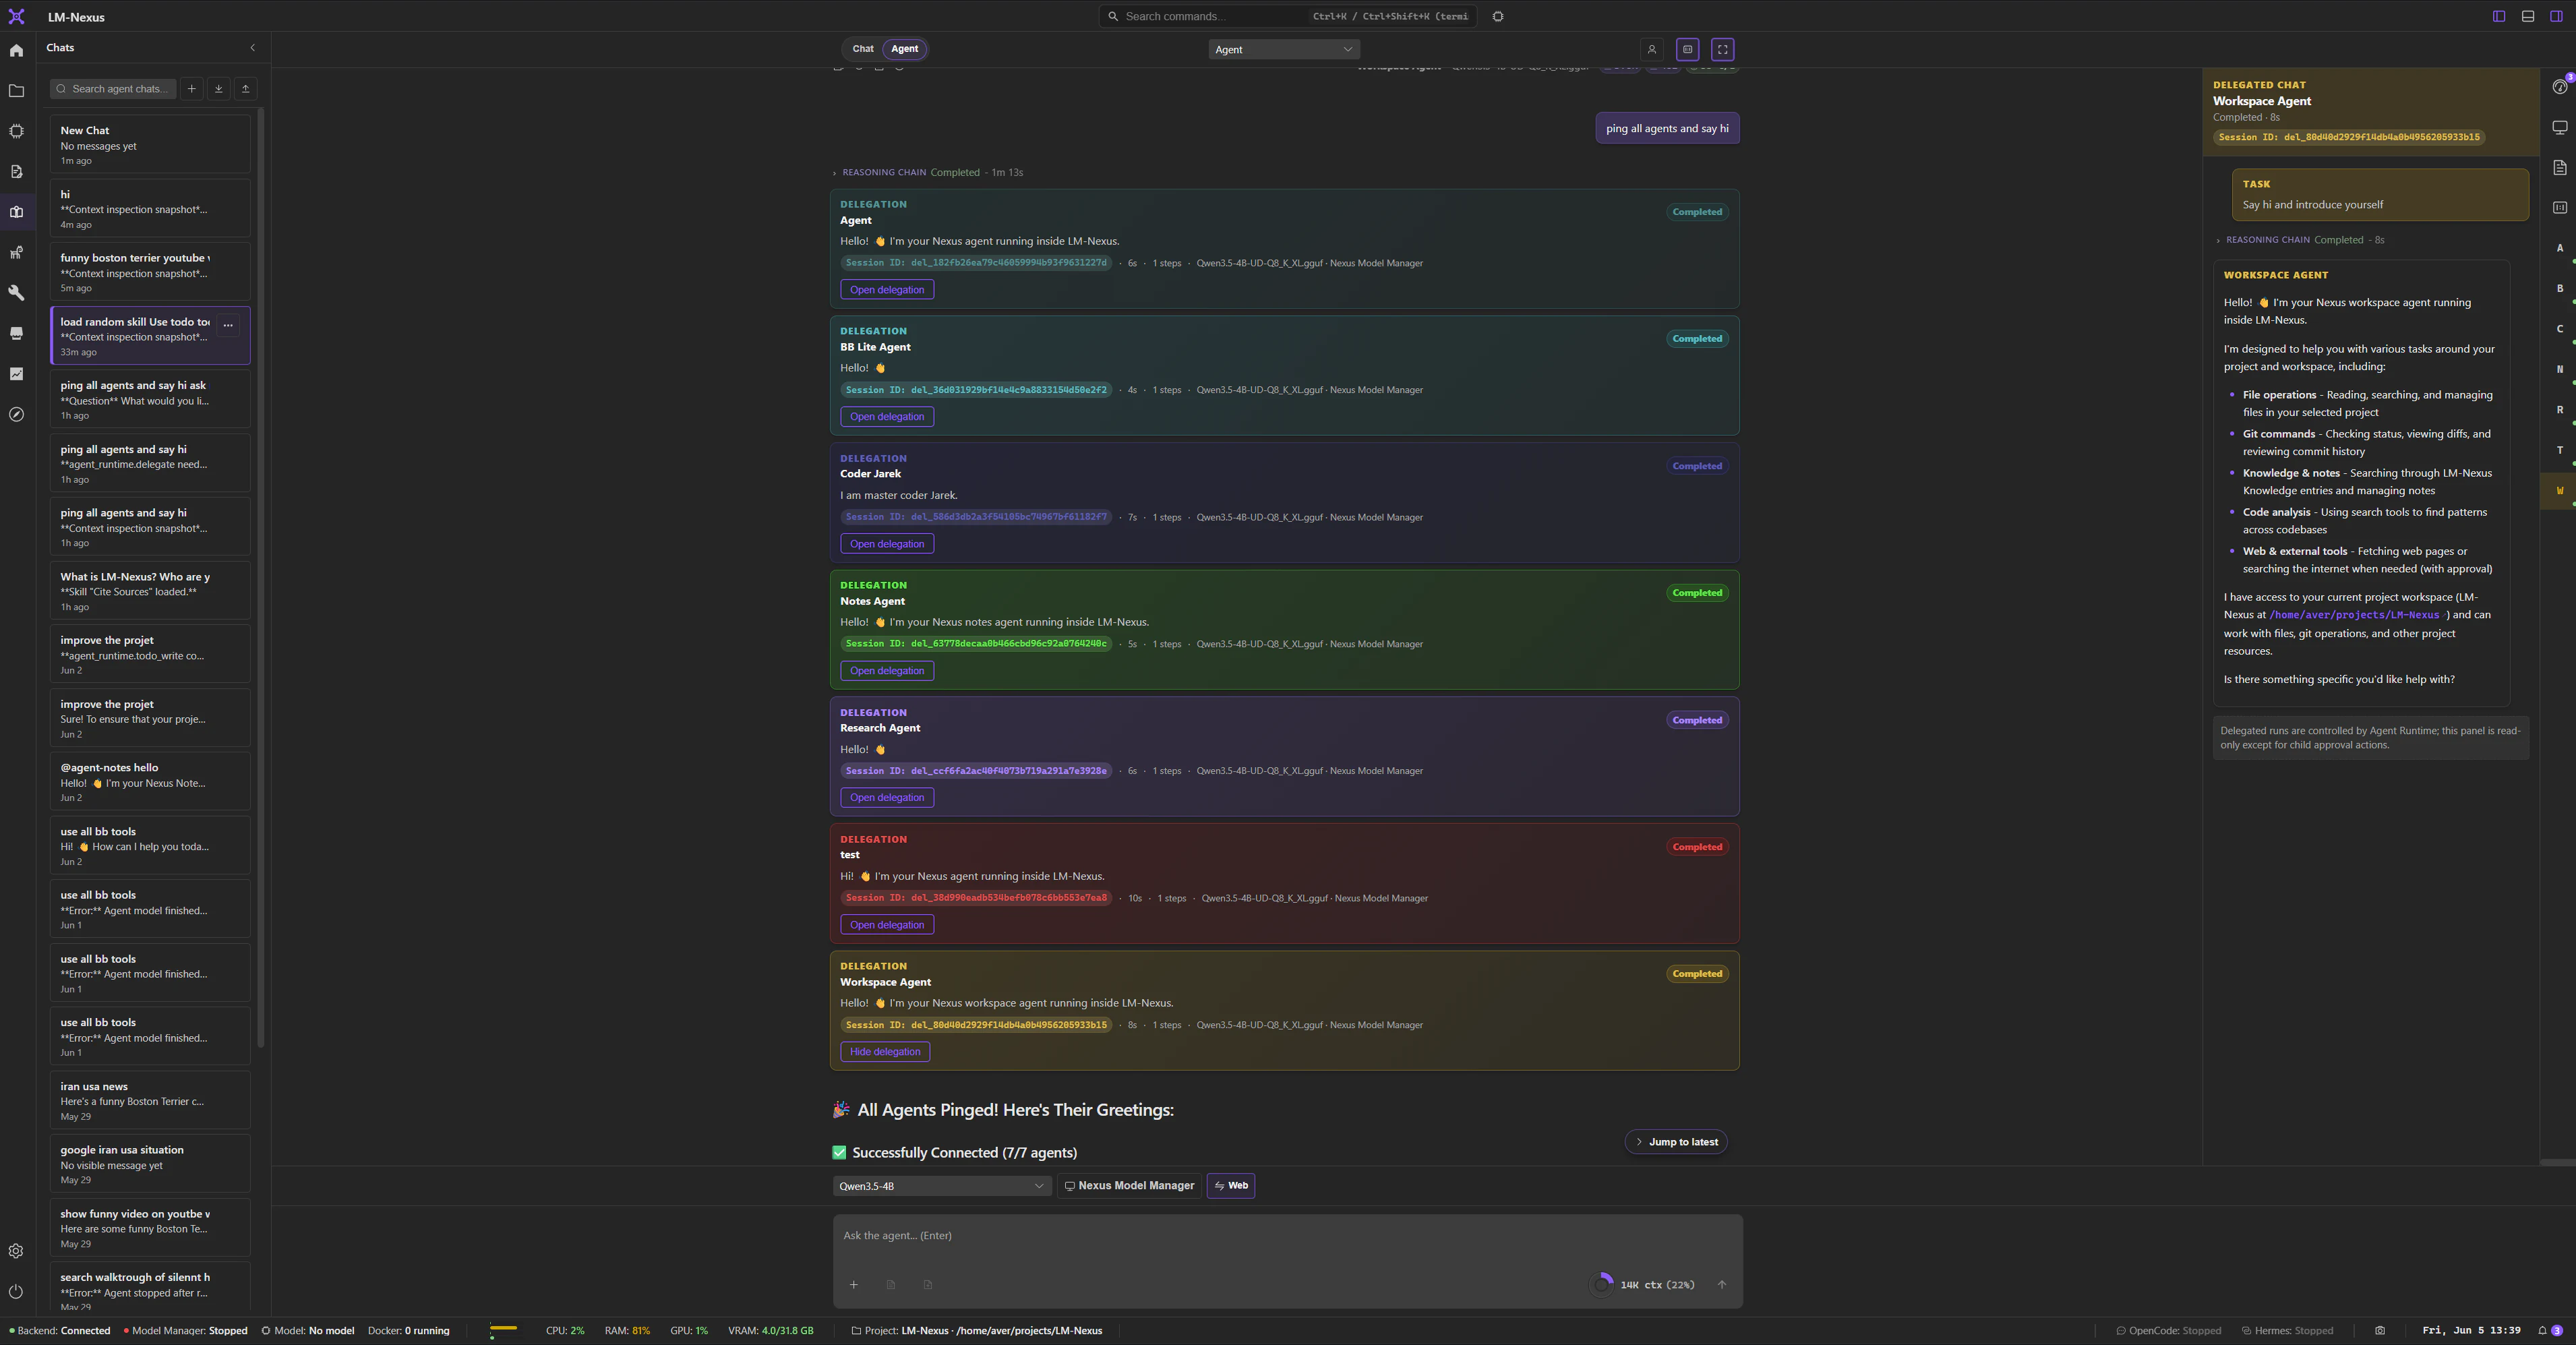Select the wrench tools icon in sidebar
Viewport: 2576px width, 1345px height.
pos(16,293)
